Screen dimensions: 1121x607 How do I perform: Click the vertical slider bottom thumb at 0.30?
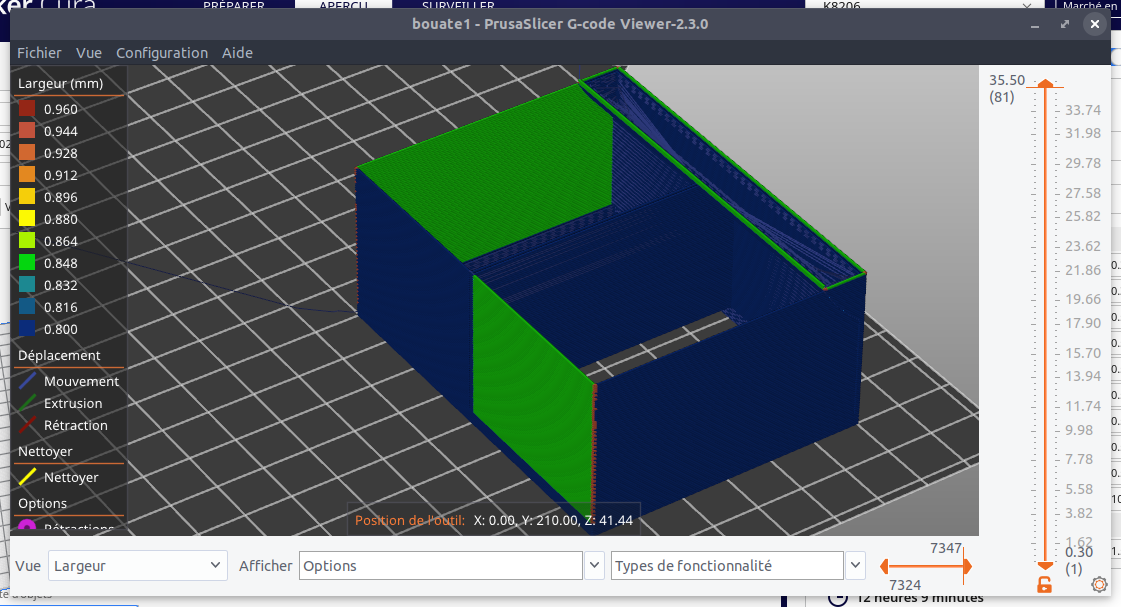point(1045,566)
